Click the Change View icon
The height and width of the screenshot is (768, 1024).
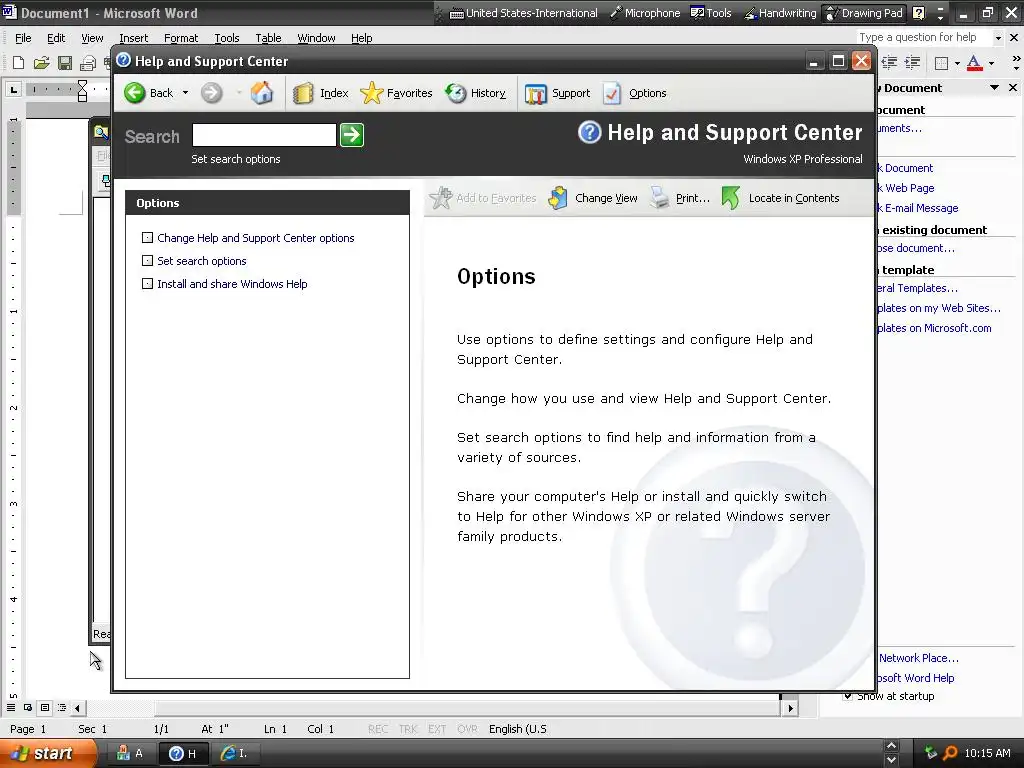(558, 198)
